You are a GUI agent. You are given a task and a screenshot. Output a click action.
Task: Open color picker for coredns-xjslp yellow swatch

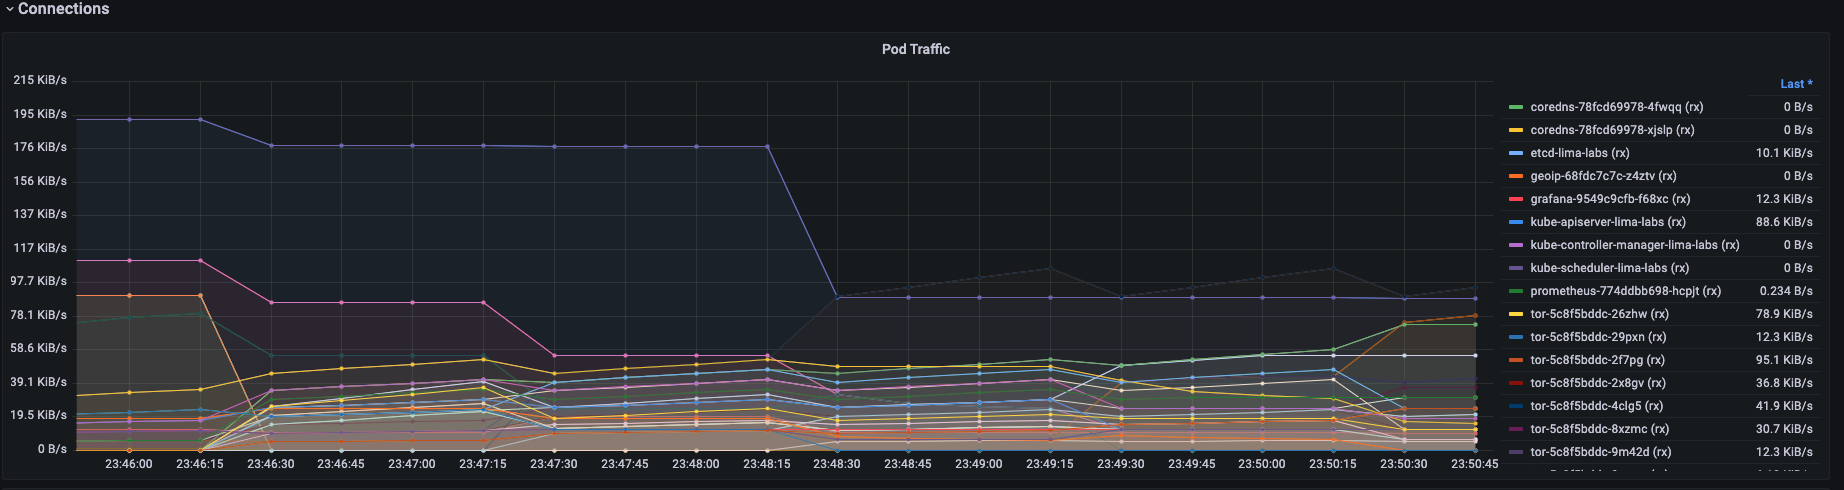coord(1516,130)
